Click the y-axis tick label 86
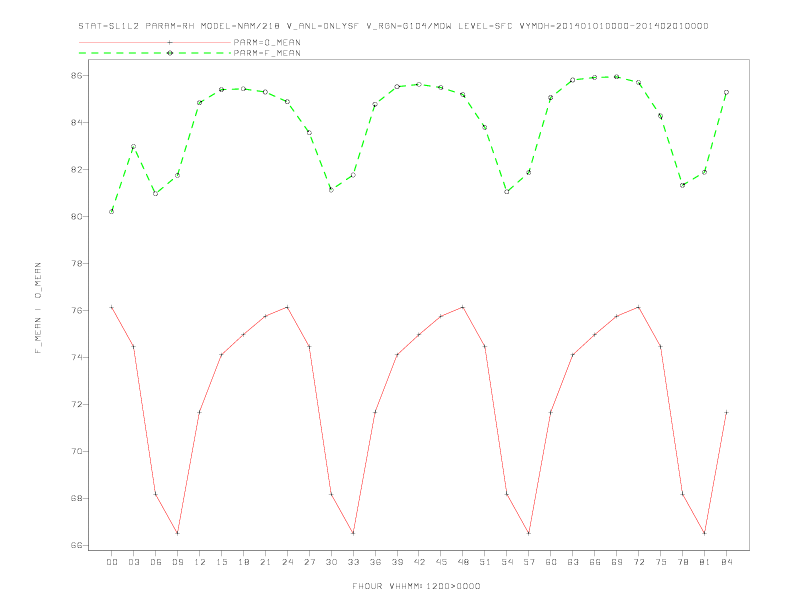This screenshot has height=612, width=792. 77,76
